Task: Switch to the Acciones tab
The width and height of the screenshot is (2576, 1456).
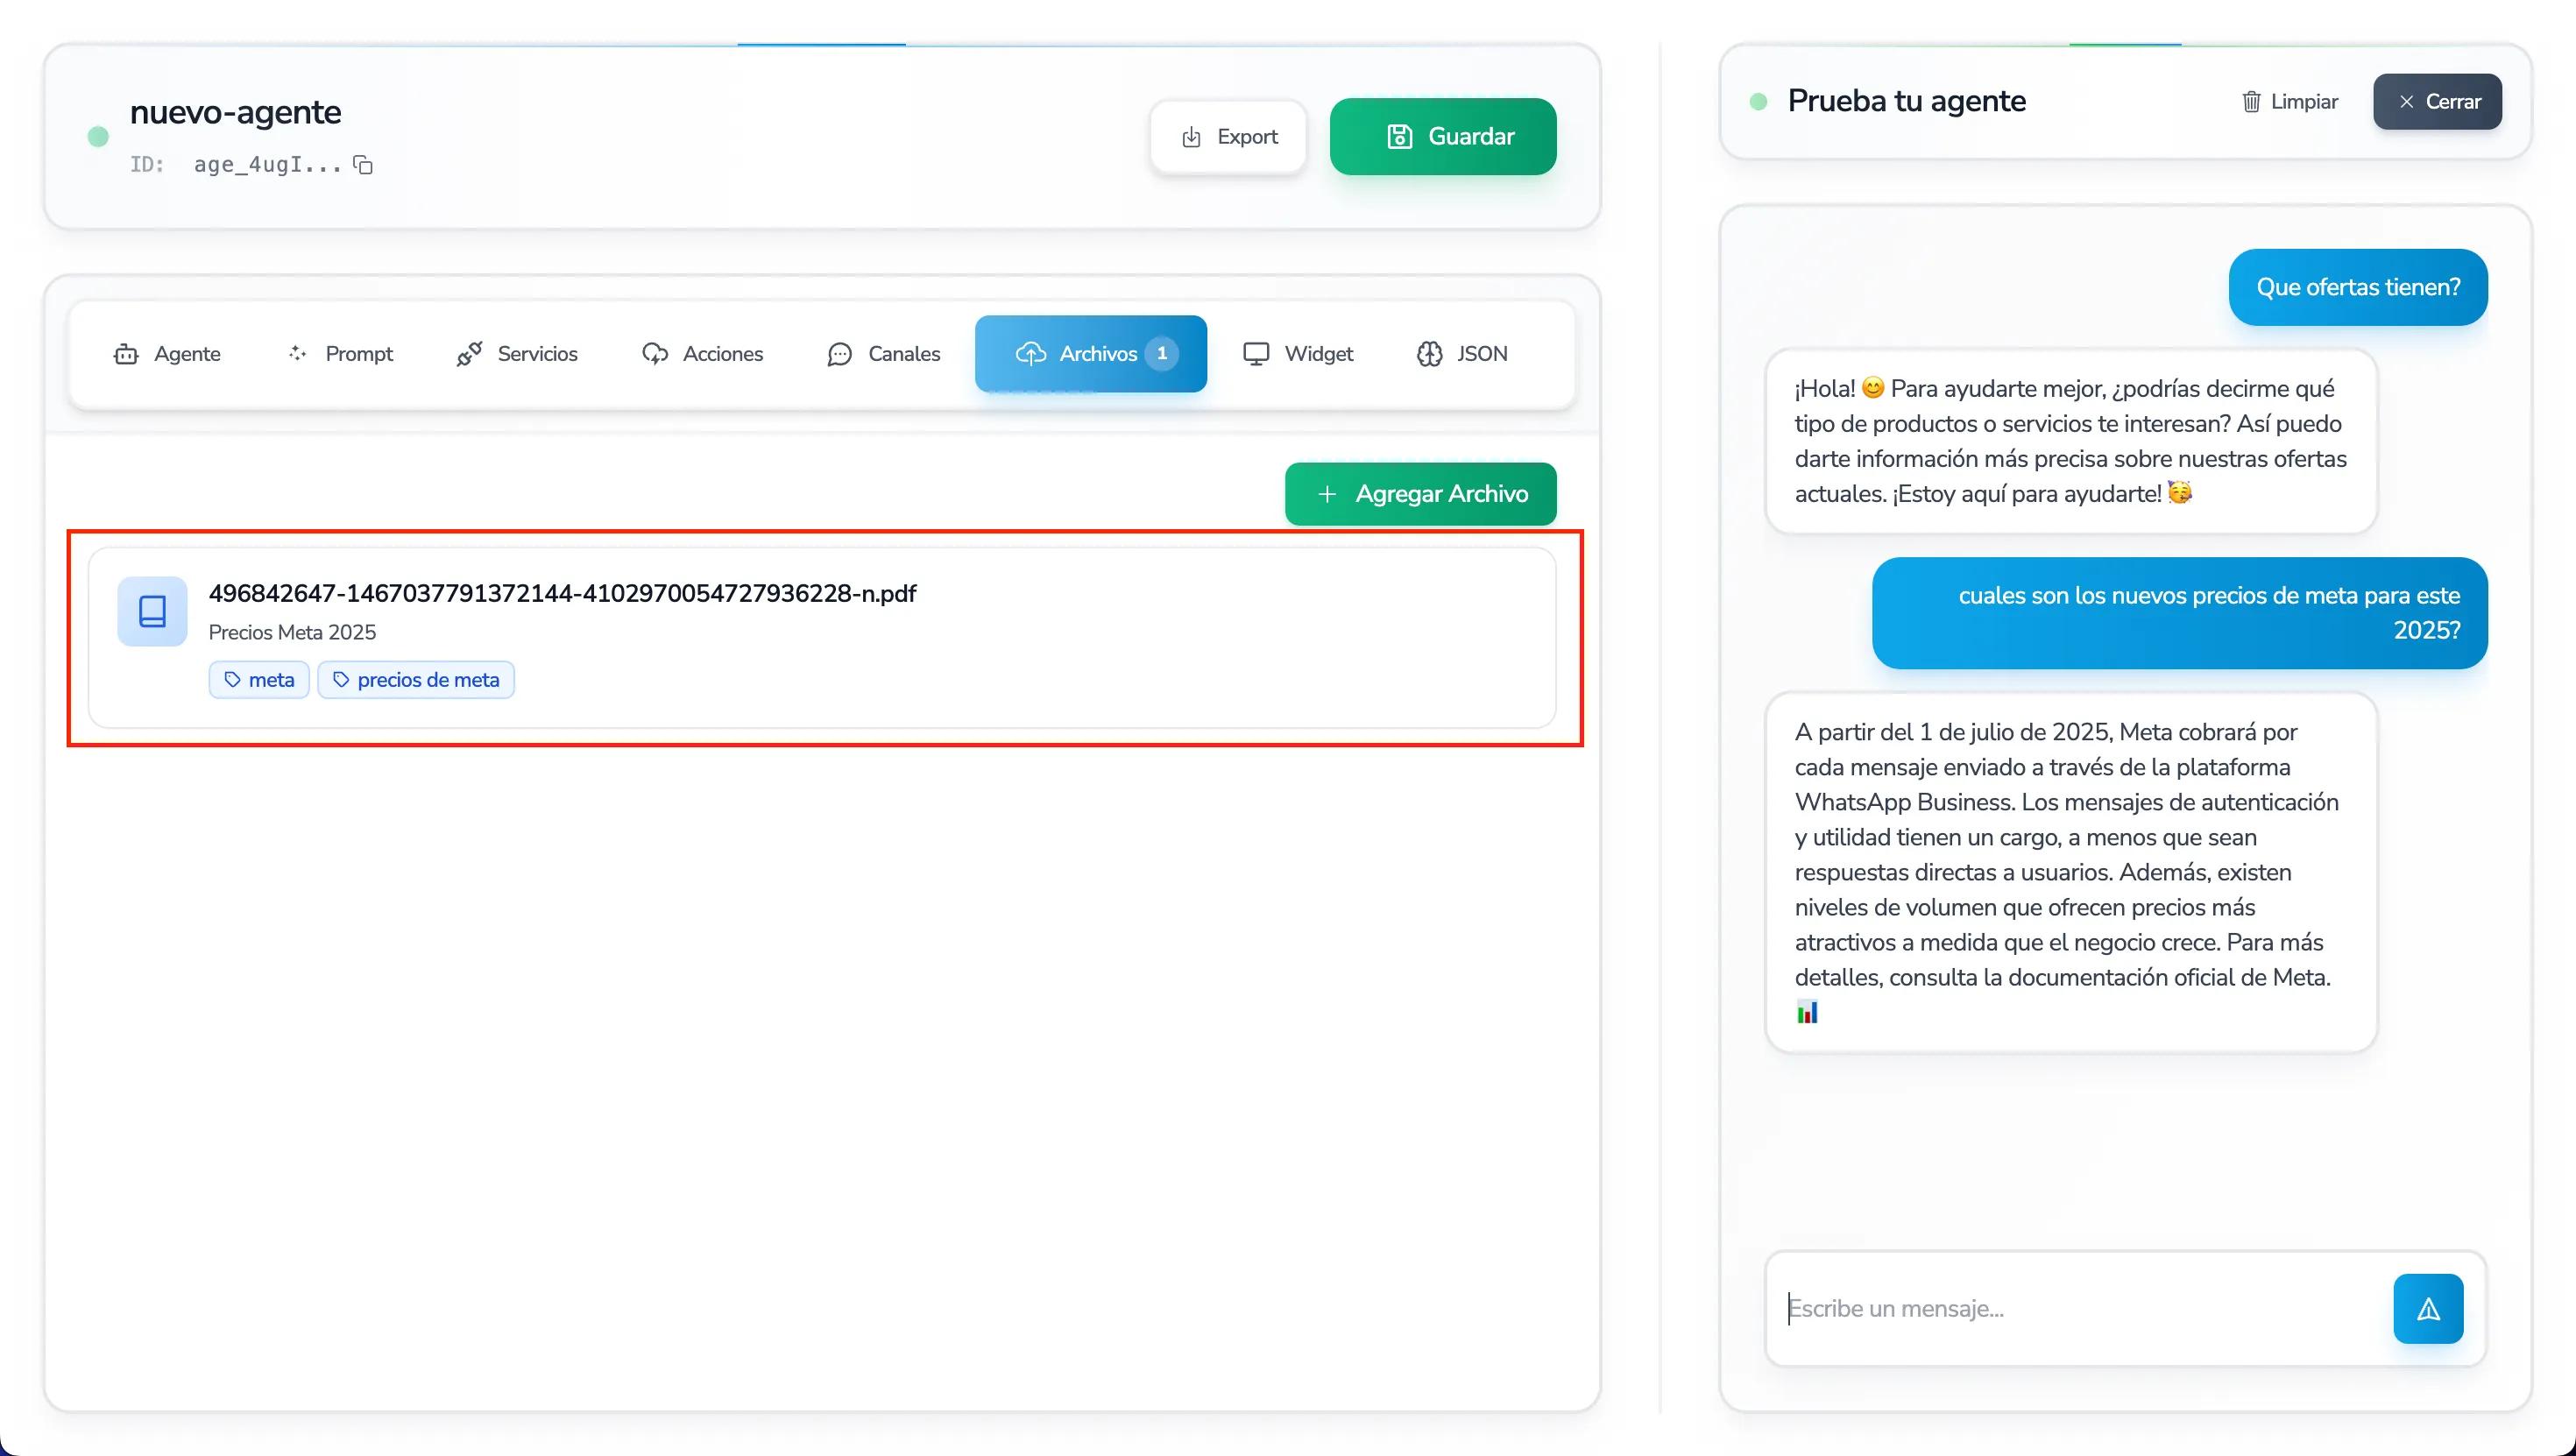Action: 702,354
